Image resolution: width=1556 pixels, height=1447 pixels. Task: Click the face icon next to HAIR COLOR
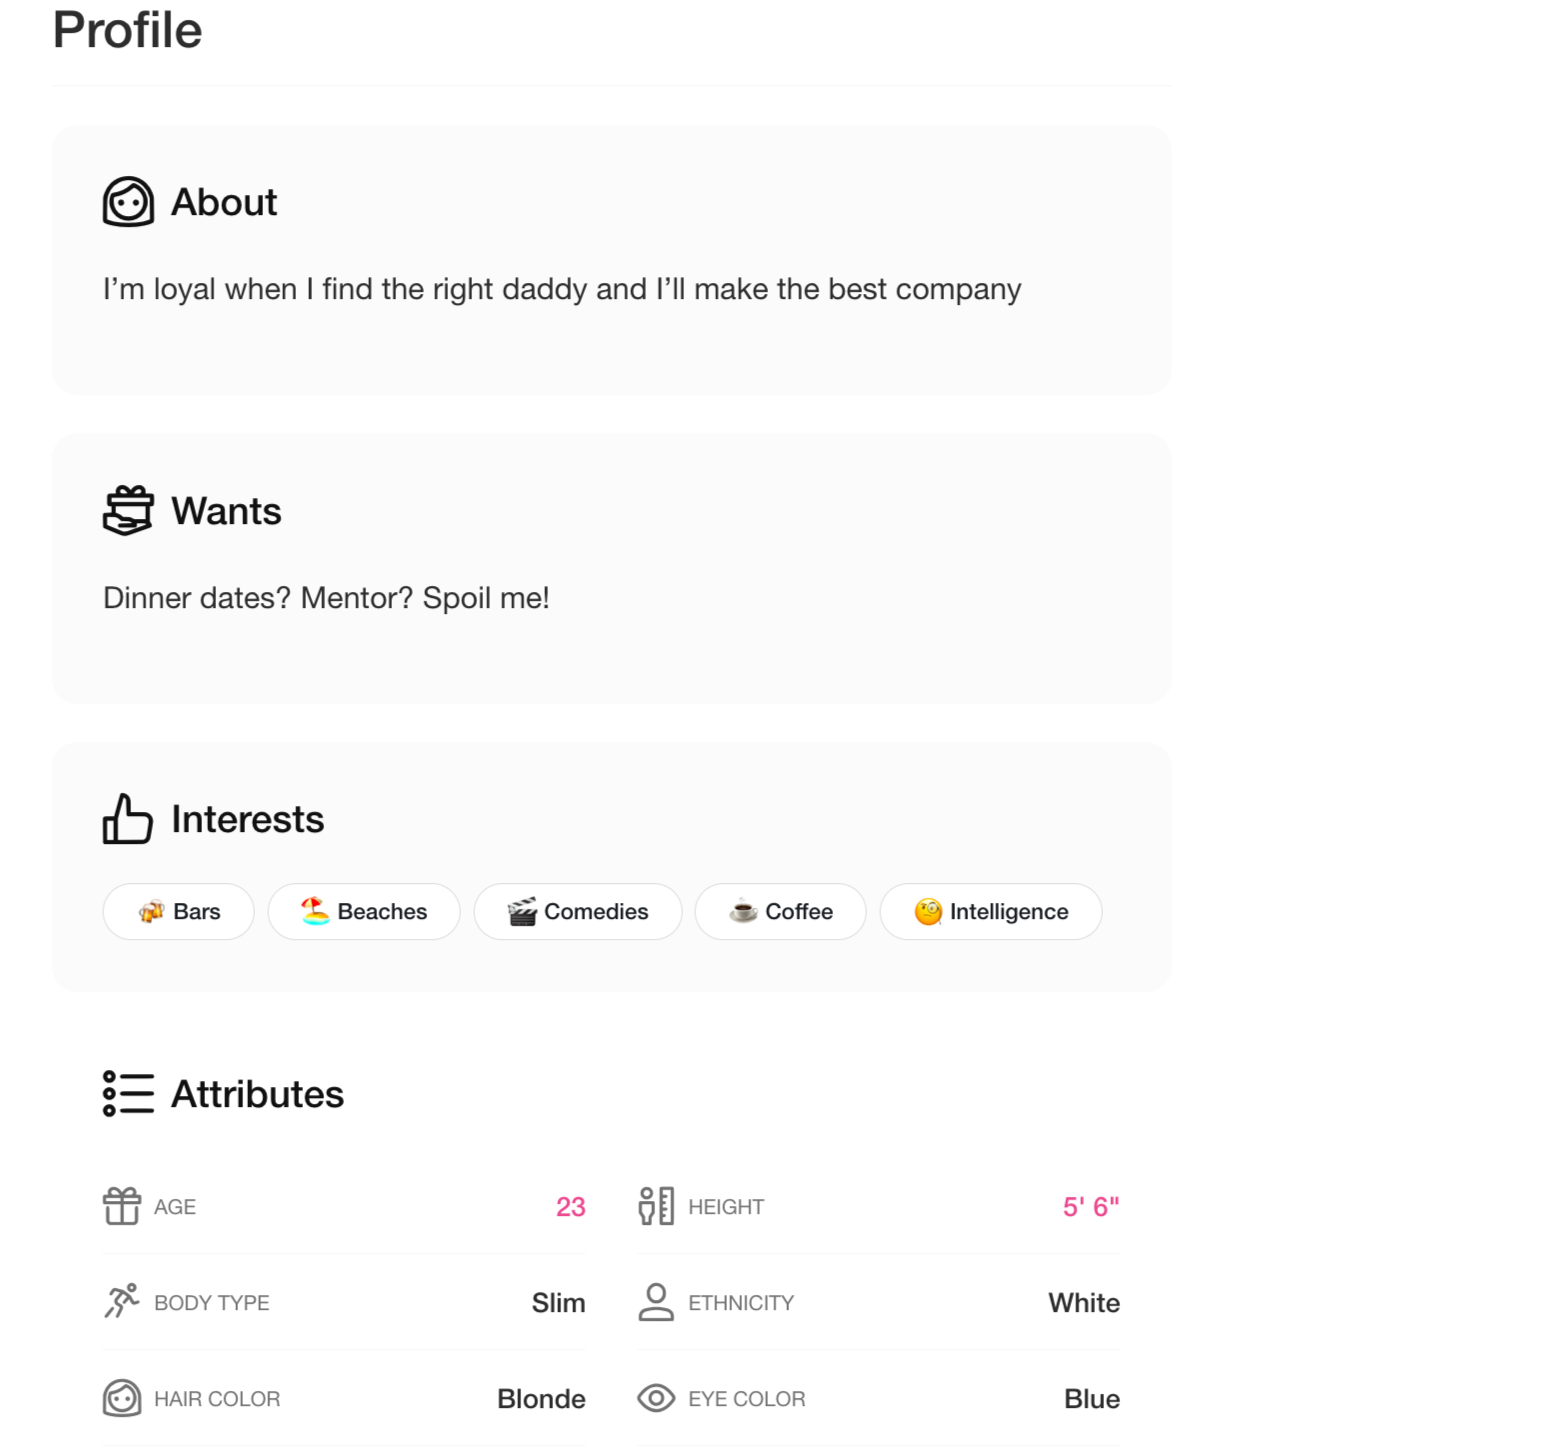(121, 1398)
